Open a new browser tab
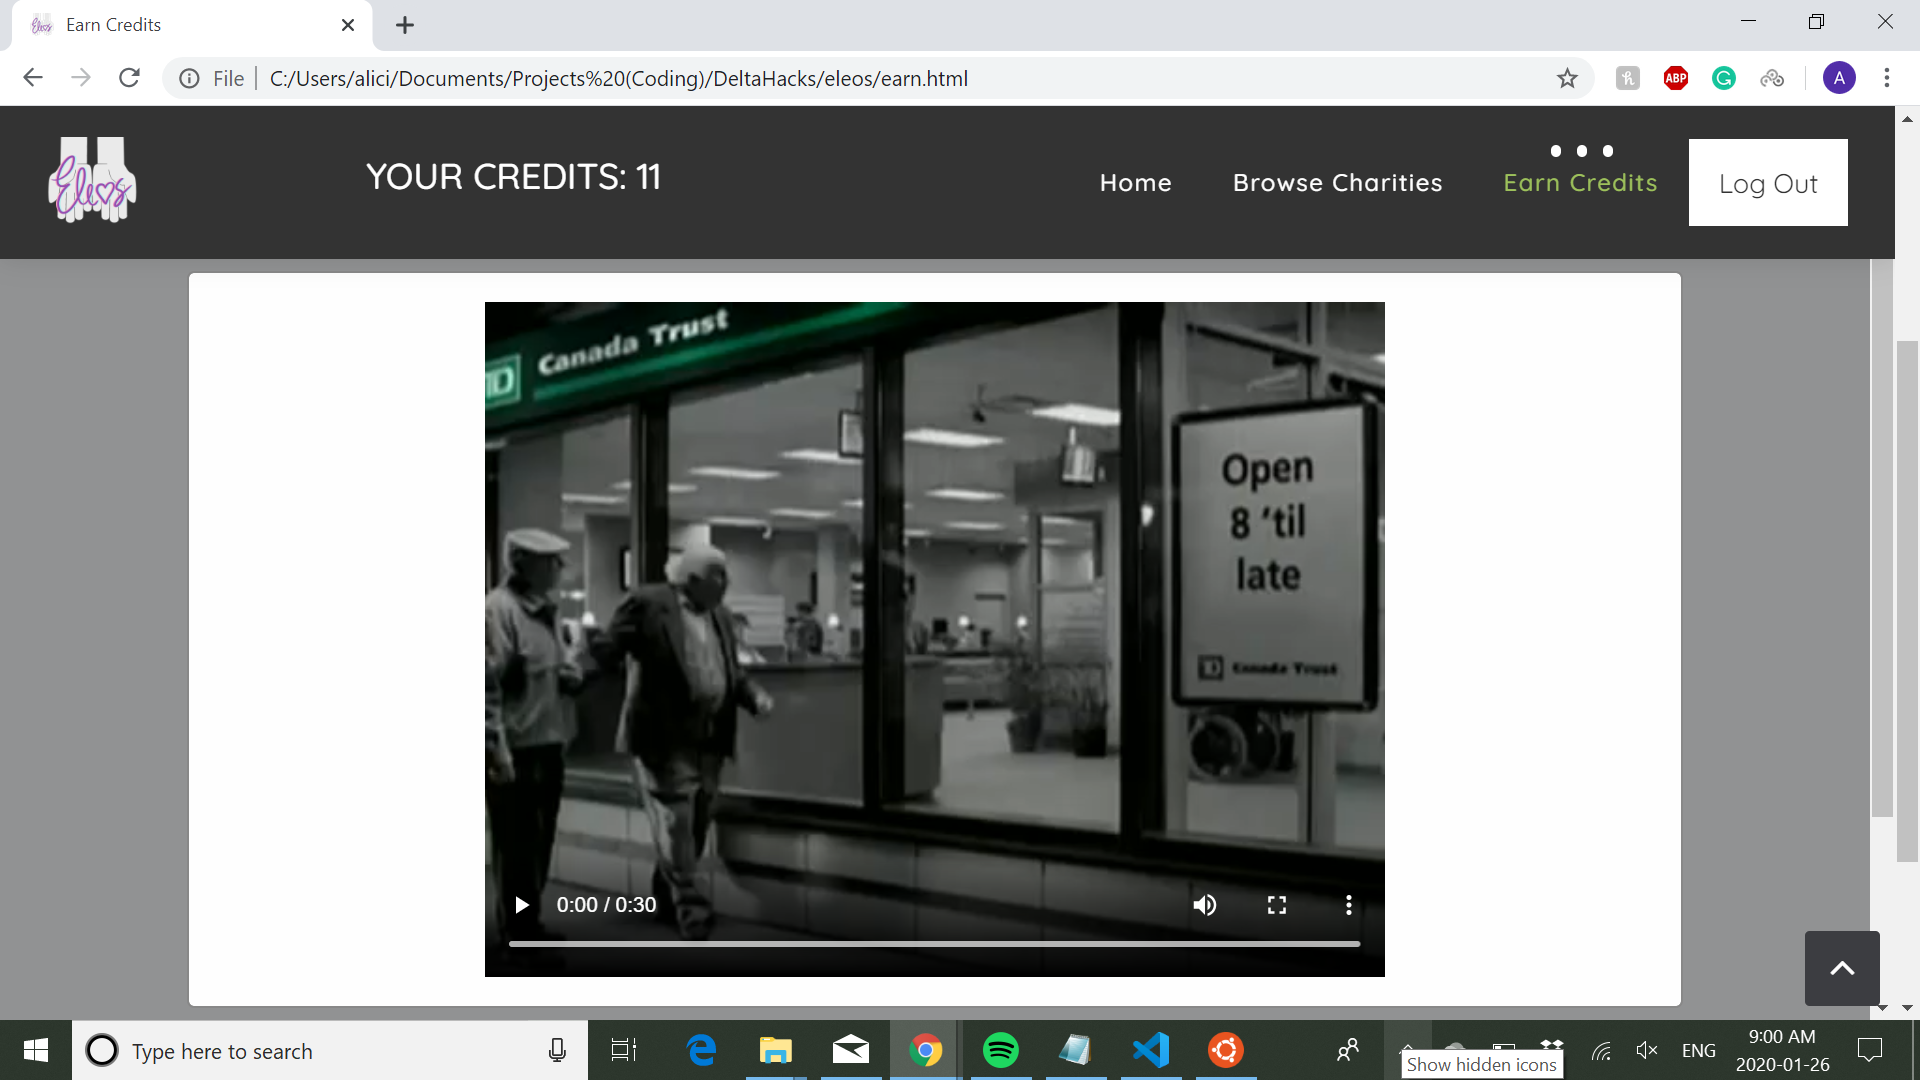The image size is (1920, 1080). click(x=404, y=25)
